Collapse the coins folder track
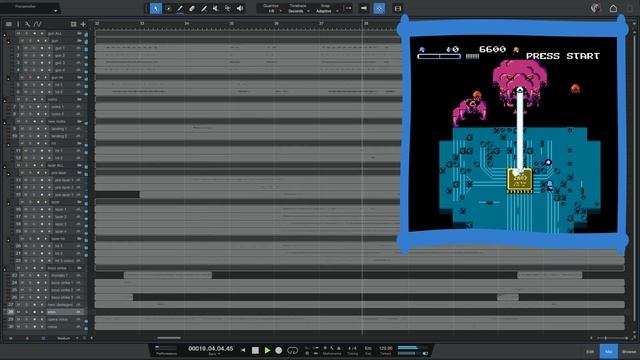 point(4,100)
